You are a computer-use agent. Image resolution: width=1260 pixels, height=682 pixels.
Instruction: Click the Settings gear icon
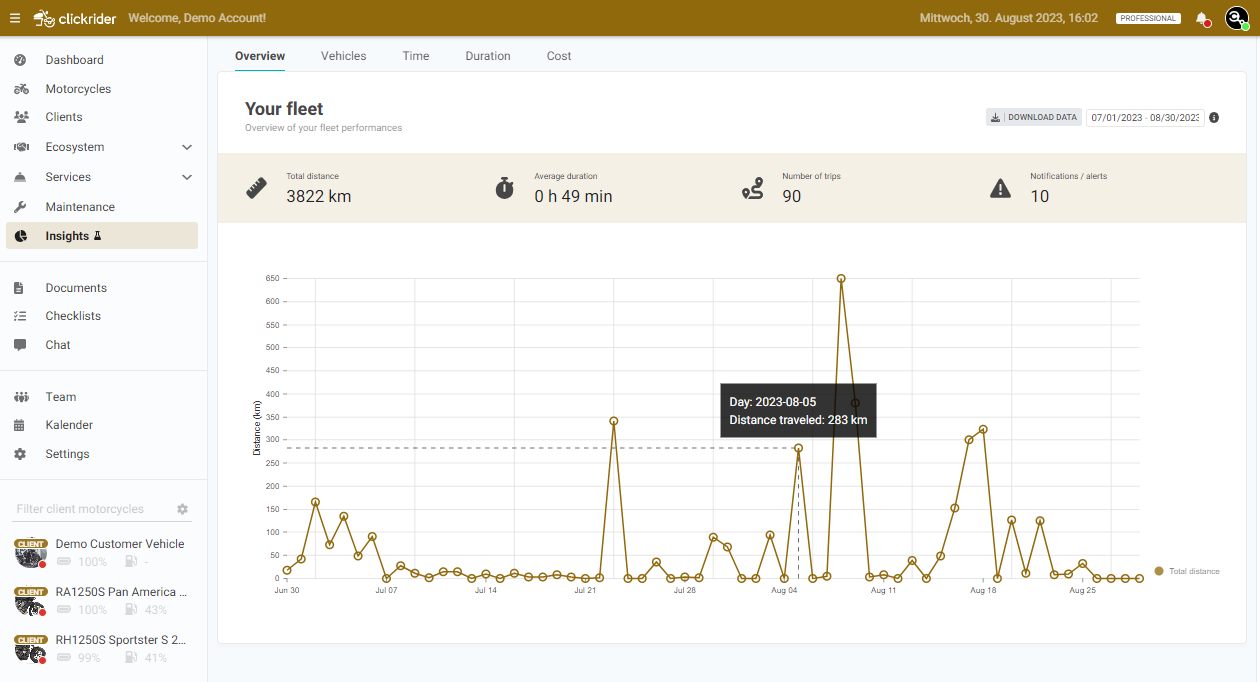point(20,454)
